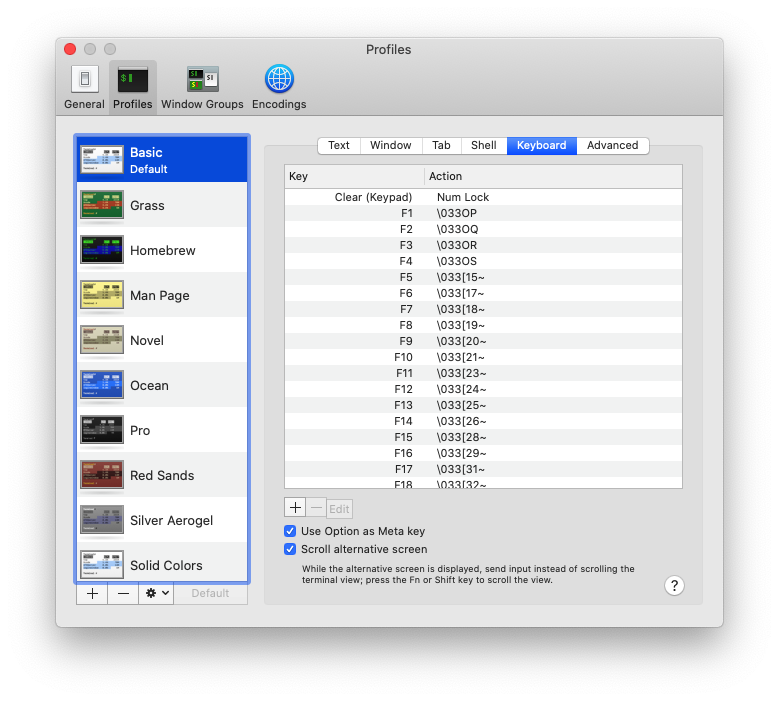Open the help button
This screenshot has height=701, width=779.
[x=674, y=586]
